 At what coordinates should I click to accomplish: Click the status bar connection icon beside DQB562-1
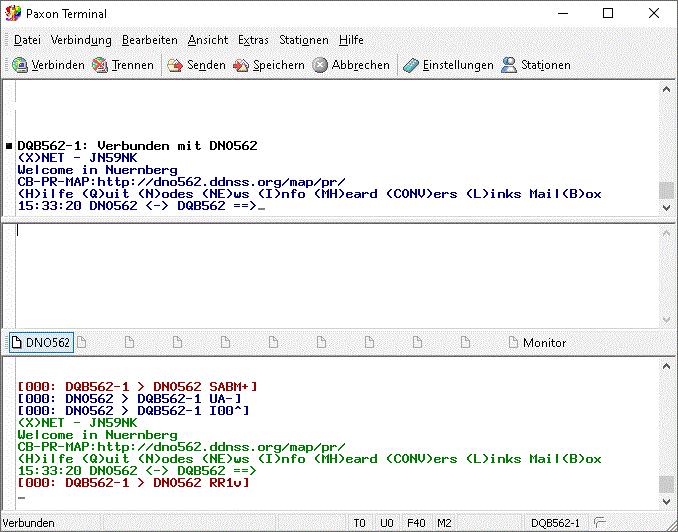tap(600, 523)
